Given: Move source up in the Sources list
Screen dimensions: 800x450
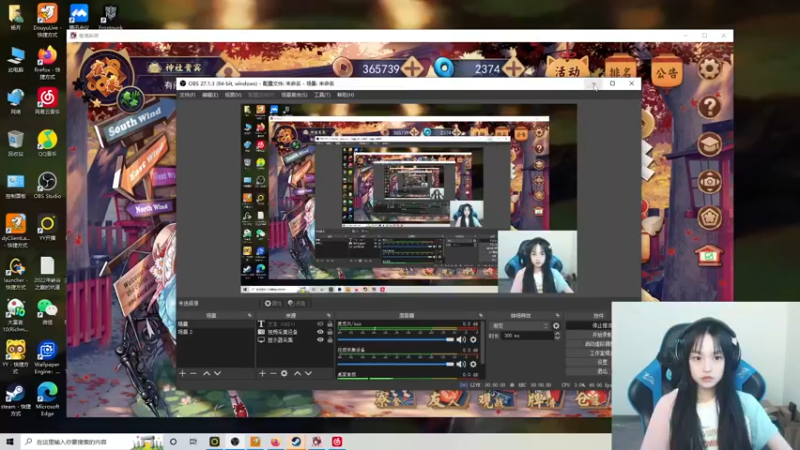Looking at the screenshot, I should 297,373.
